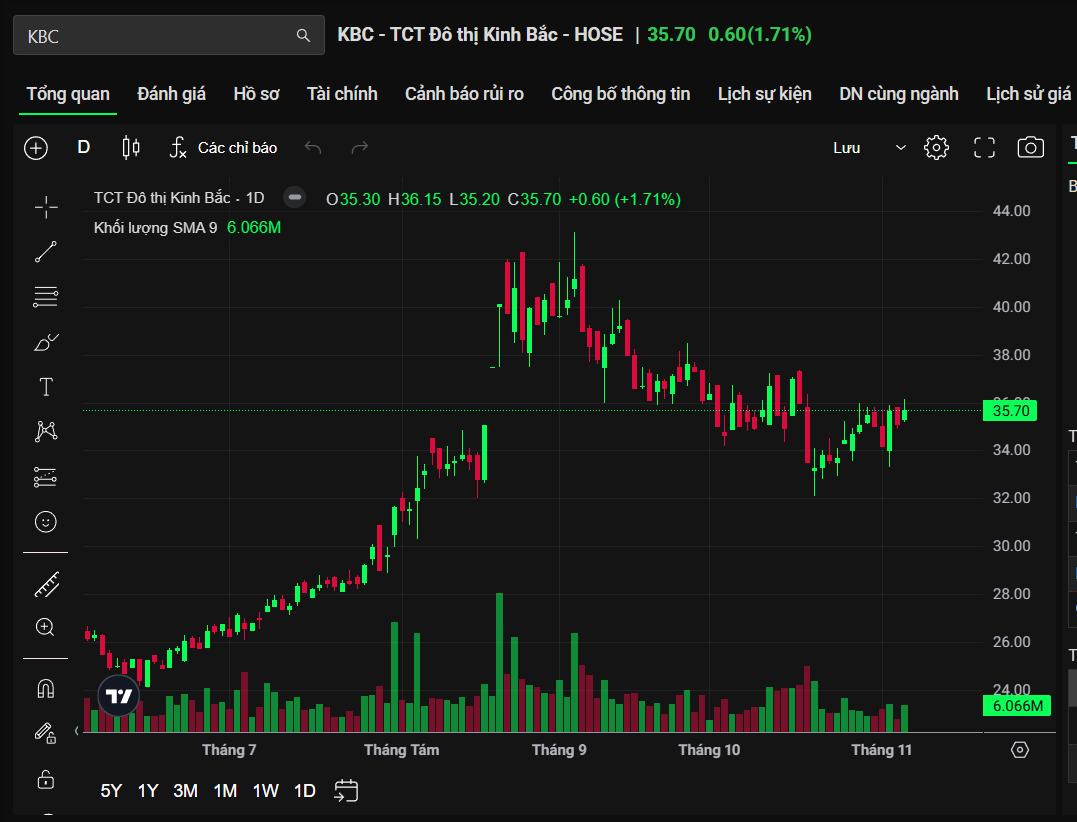Toggle magnet mode on the drawing toolbar
The width and height of the screenshot is (1077, 822).
[x=46, y=689]
